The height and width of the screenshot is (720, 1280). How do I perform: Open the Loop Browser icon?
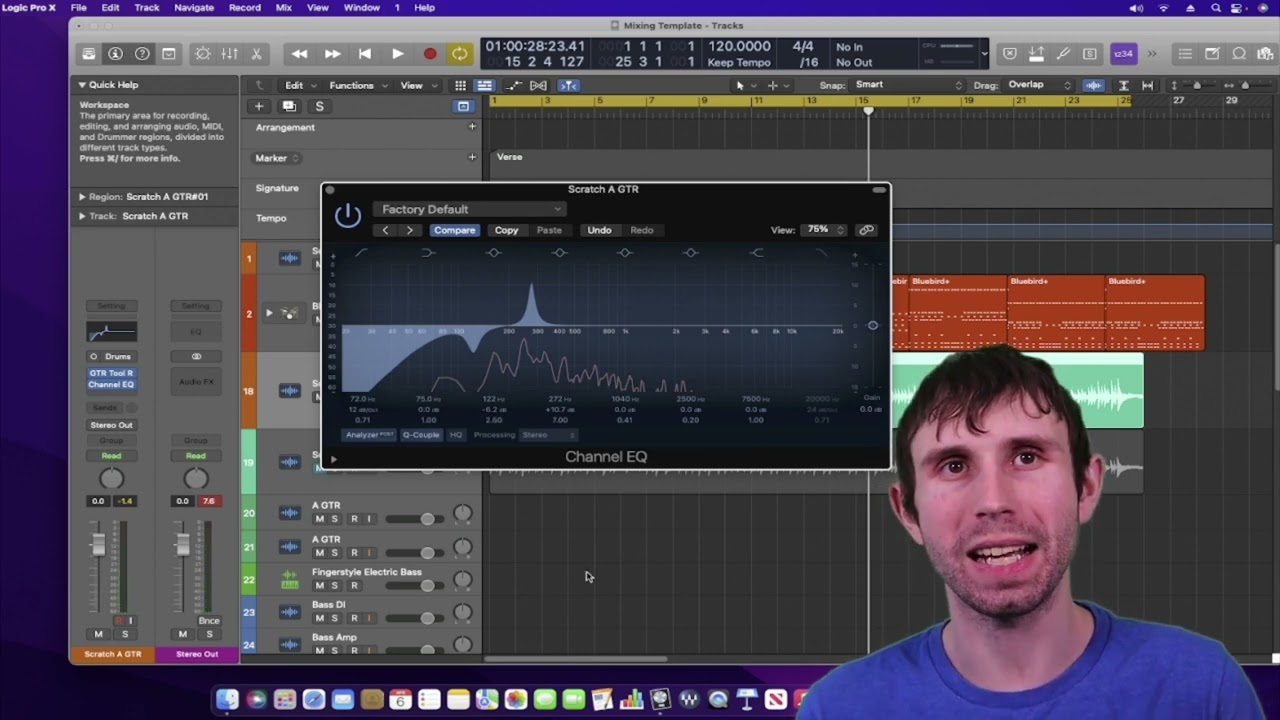coord(1239,54)
